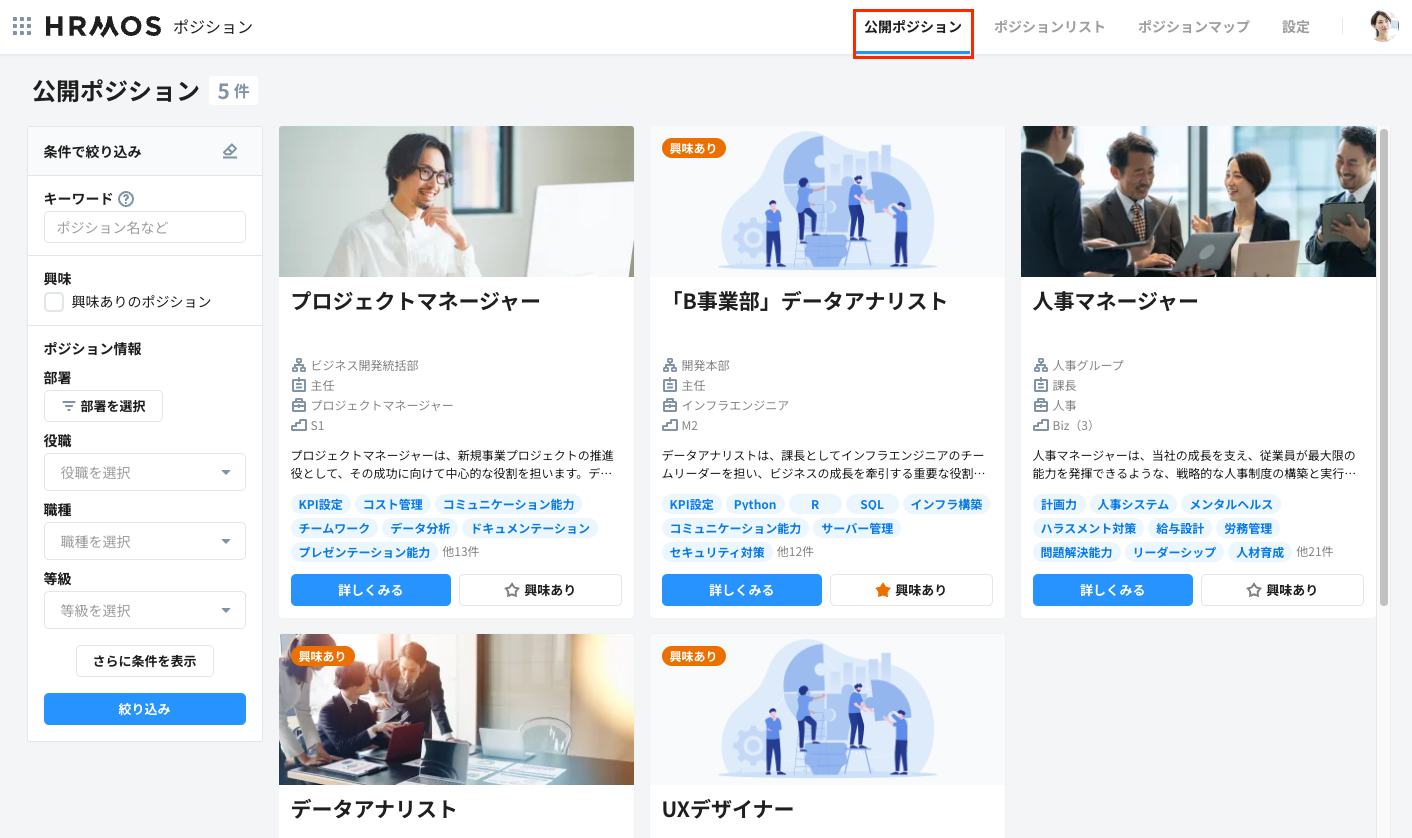Click the filled star on 「B事業部」データアナリスト
Screen dimensions: 1412x838
(881, 590)
